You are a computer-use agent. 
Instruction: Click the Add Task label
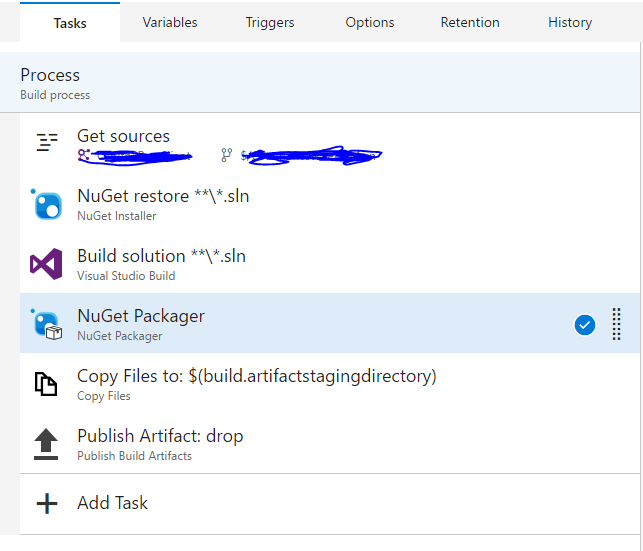point(112,503)
